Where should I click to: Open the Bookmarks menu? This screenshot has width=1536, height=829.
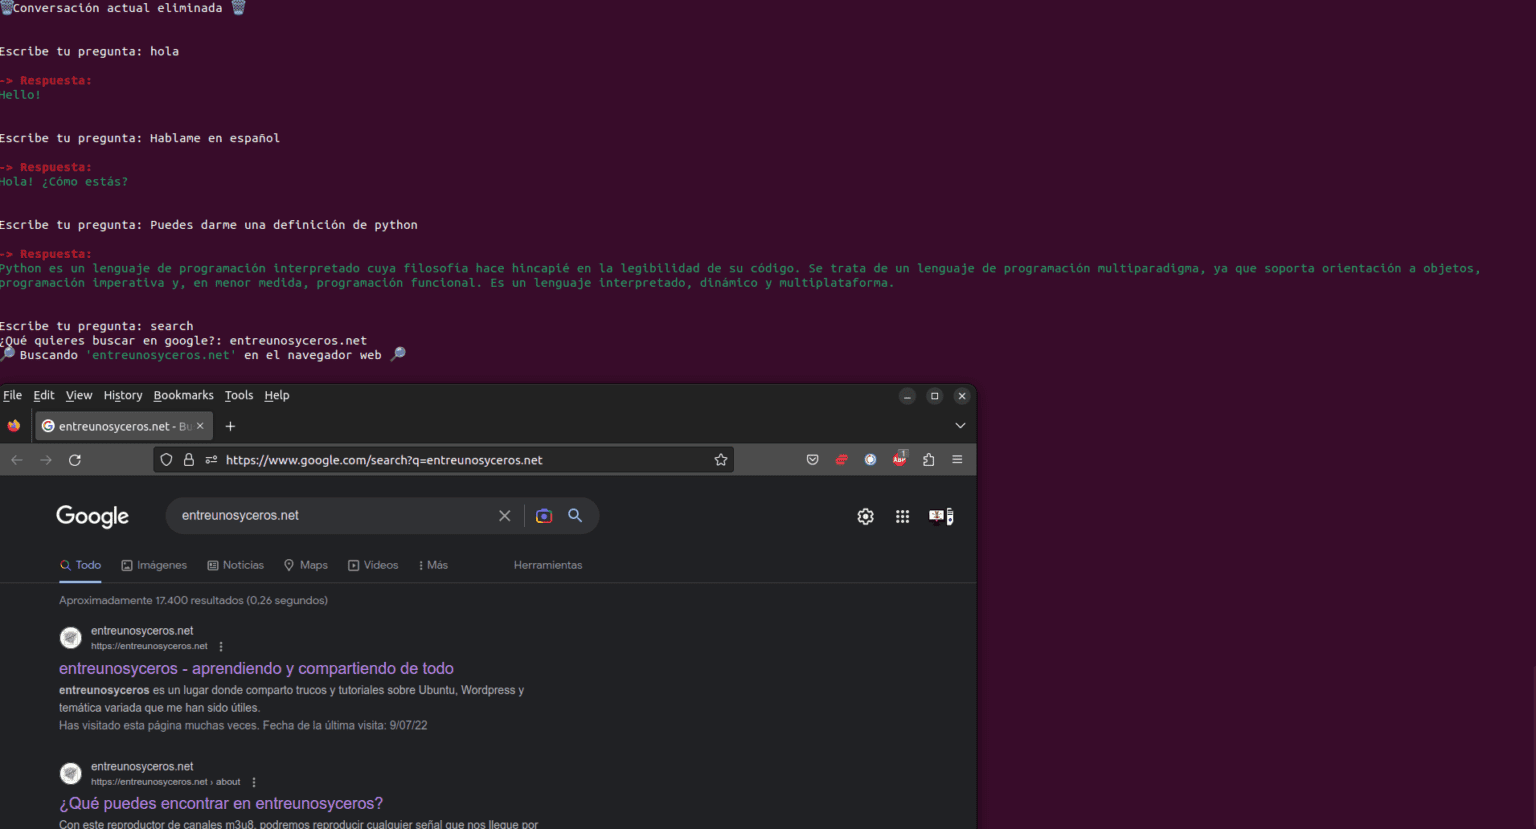[x=184, y=396]
